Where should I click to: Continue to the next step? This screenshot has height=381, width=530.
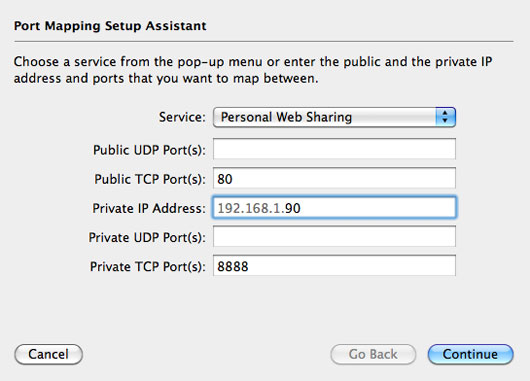pos(471,354)
